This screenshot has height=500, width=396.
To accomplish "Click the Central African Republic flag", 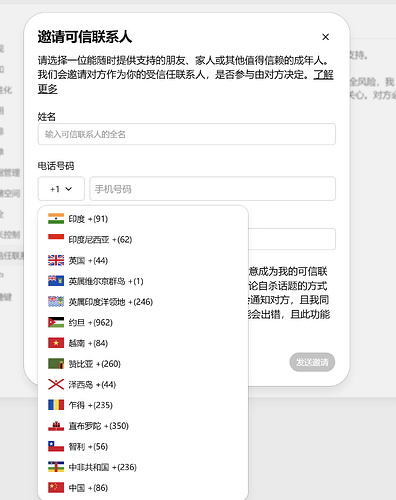I will (56, 467).
